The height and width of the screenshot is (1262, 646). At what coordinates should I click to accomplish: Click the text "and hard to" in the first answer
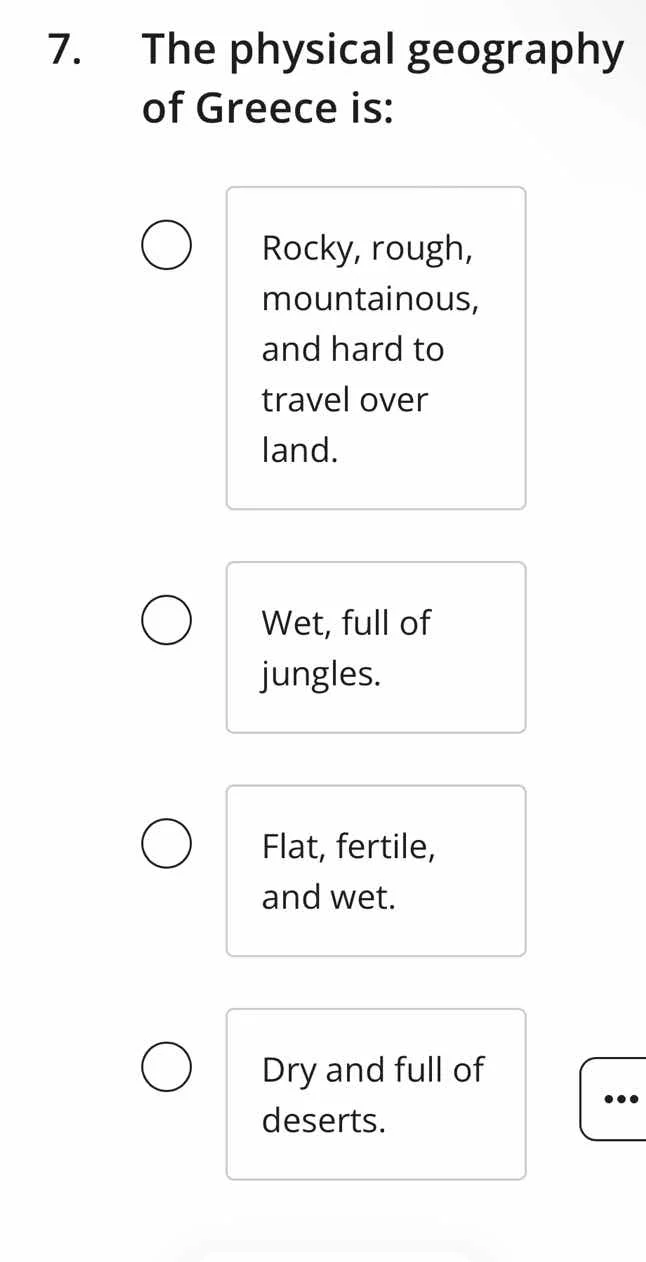coord(353,349)
